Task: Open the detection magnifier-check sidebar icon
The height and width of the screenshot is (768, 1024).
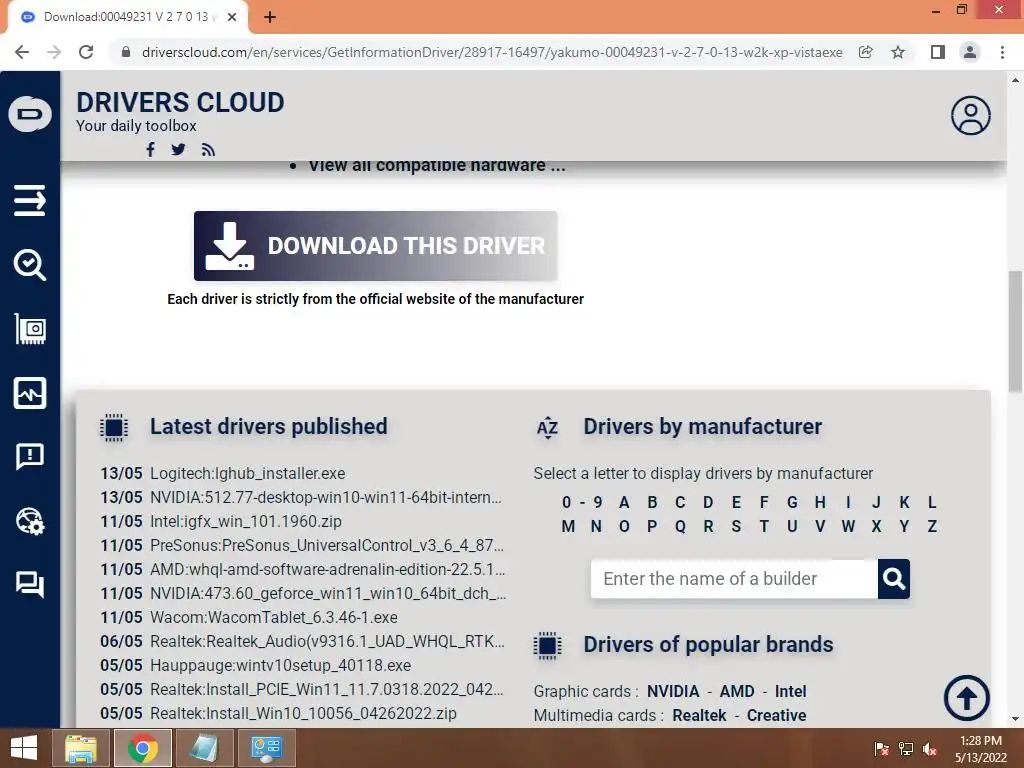Action: pyautogui.click(x=30, y=264)
